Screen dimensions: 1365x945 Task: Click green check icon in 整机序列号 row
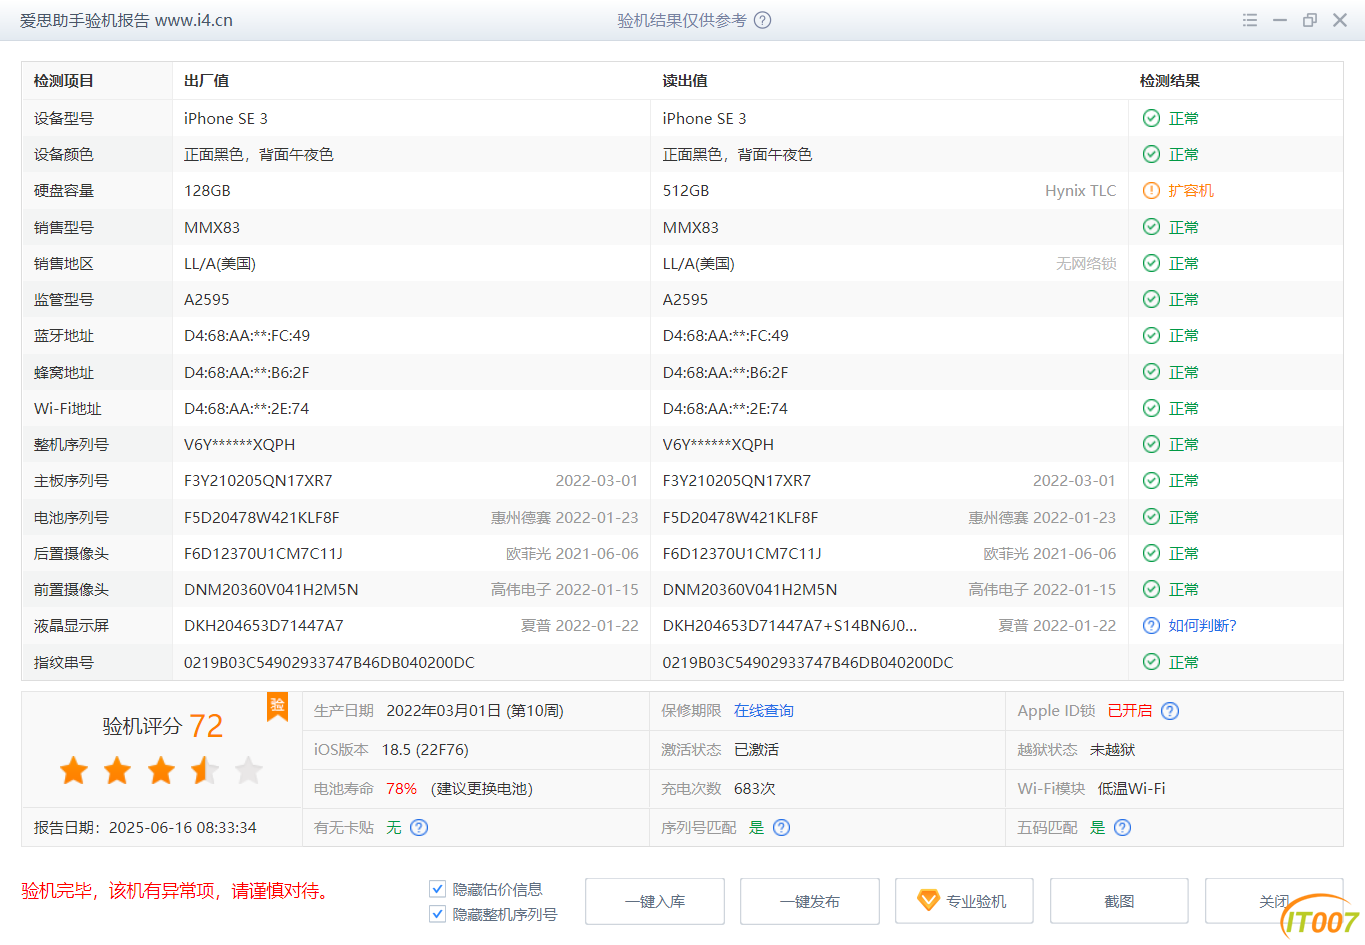point(1151,444)
